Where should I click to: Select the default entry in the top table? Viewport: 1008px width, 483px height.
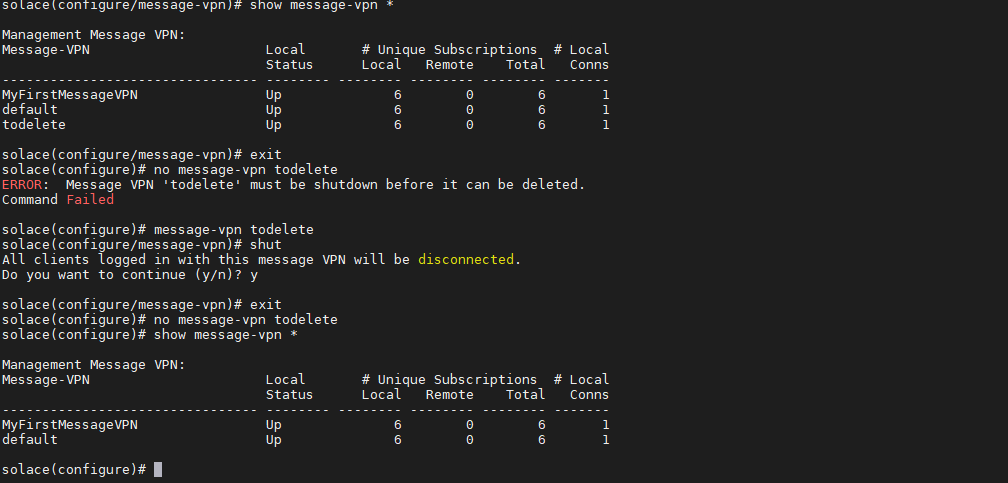tap(29, 110)
